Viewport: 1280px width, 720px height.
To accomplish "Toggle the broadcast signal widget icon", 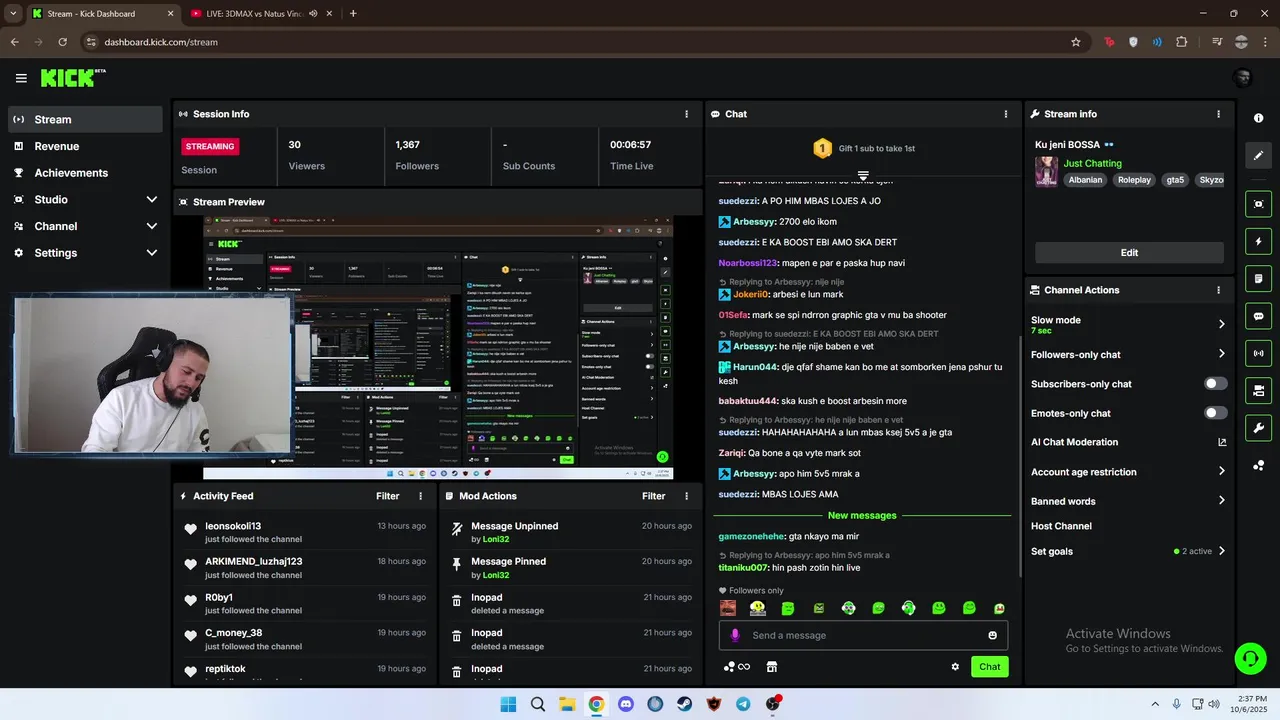I will click(x=1258, y=353).
